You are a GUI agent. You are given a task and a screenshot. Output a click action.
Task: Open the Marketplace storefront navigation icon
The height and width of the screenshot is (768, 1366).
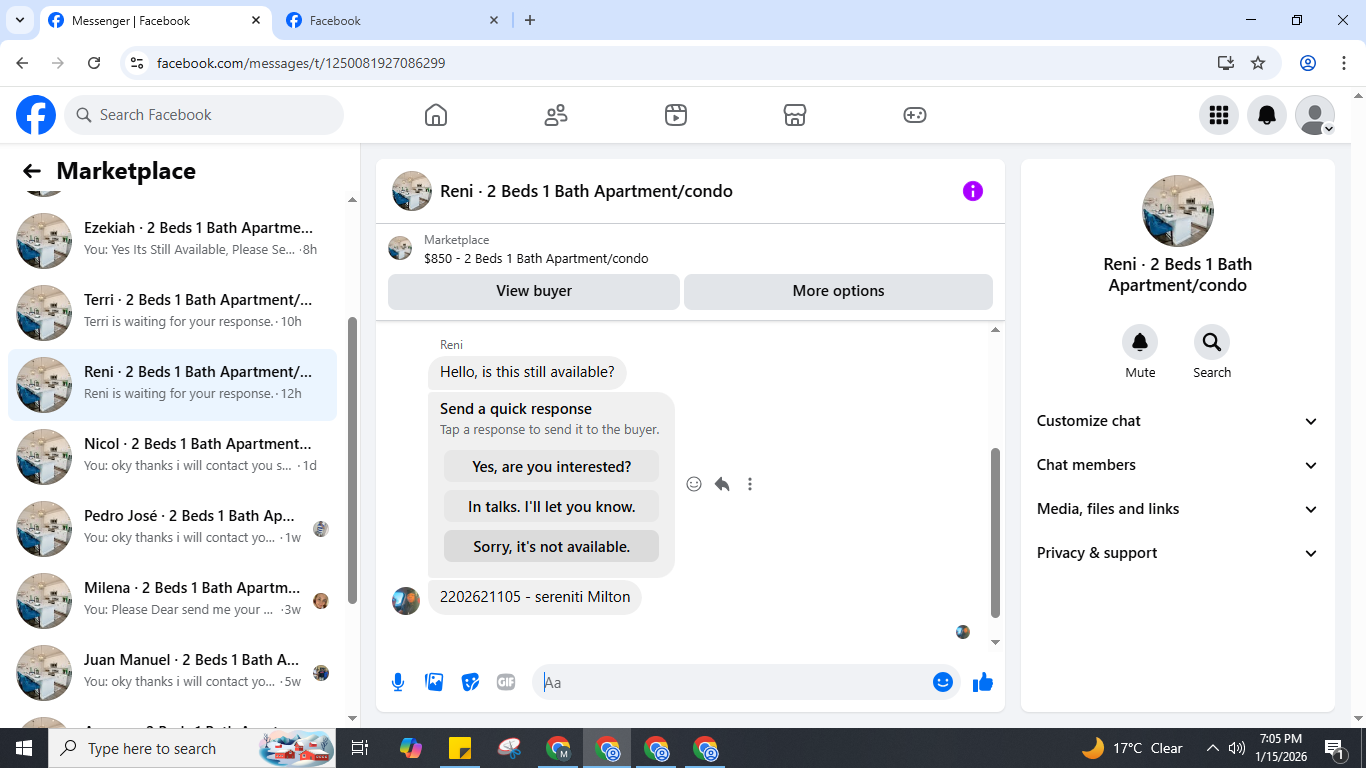point(795,115)
